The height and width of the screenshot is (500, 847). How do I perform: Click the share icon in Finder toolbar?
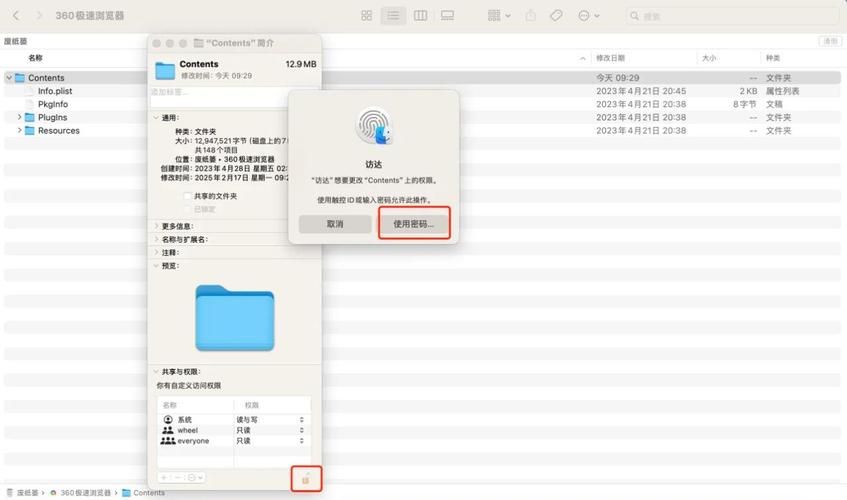click(x=530, y=16)
